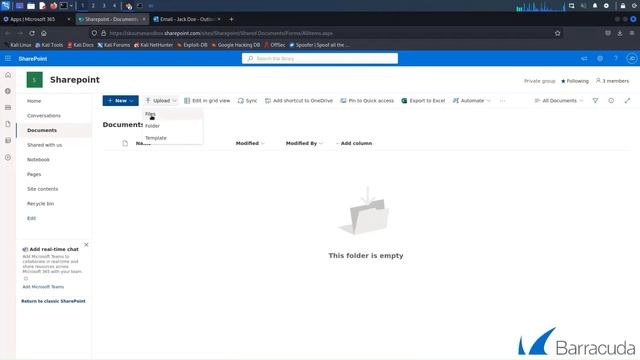
Task: Click the browser home button
Action: tap(44, 33)
